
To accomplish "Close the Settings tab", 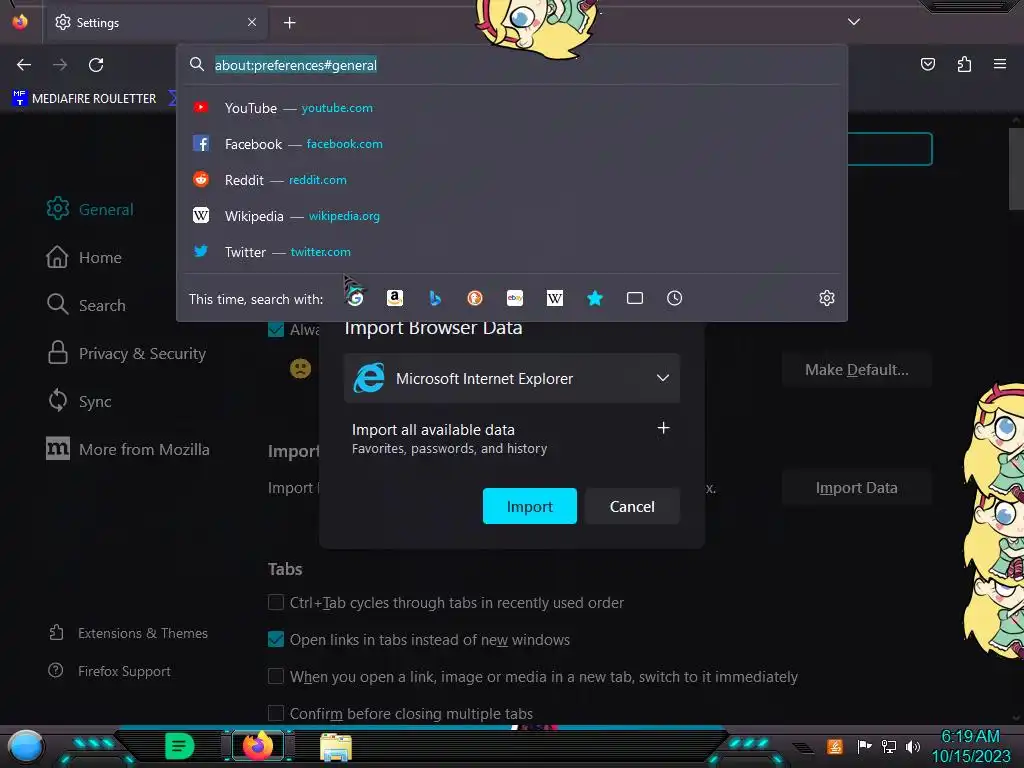I will pyautogui.click(x=252, y=22).
